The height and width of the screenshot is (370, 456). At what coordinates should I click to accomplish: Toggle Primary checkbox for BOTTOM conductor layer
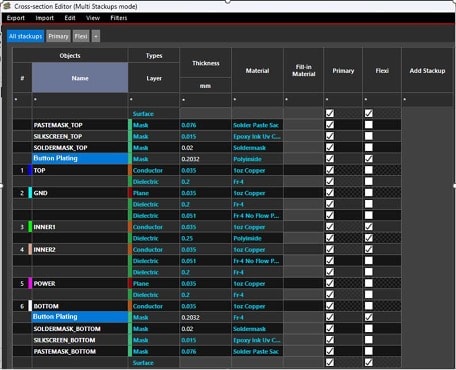[x=330, y=306]
